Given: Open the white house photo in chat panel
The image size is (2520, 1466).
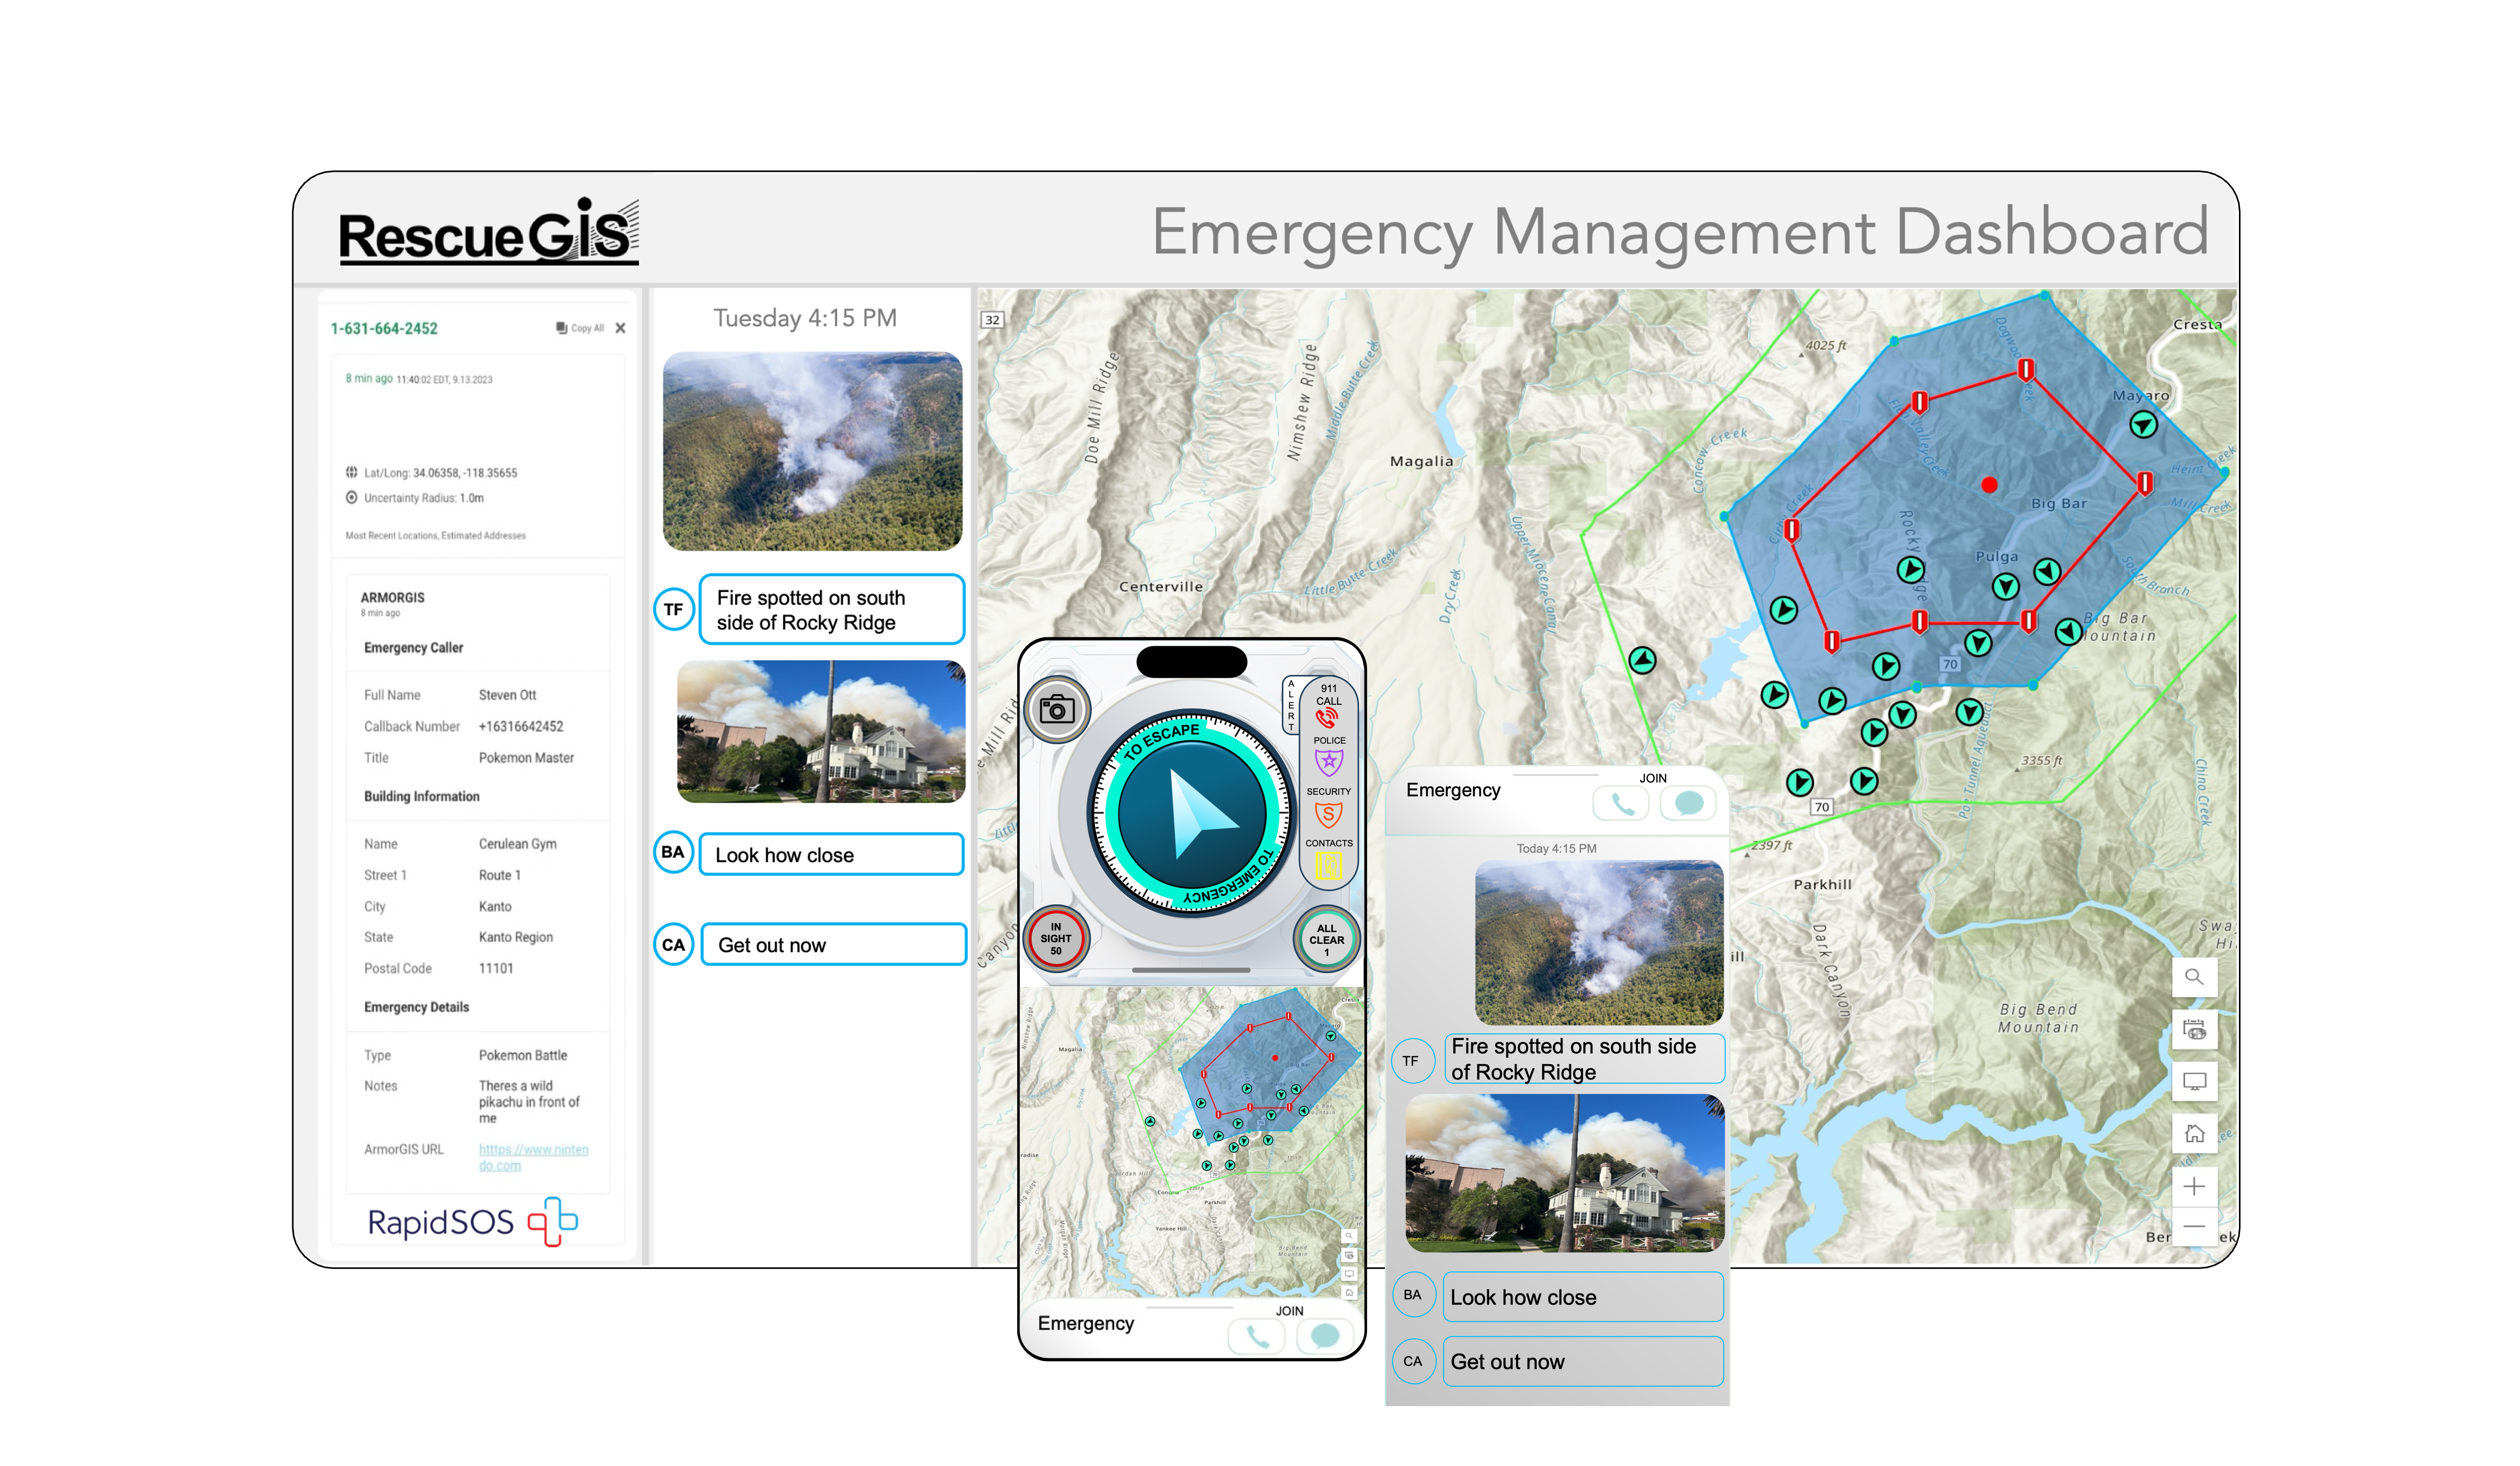Looking at the screenshot, I should coord(1564,1173).
